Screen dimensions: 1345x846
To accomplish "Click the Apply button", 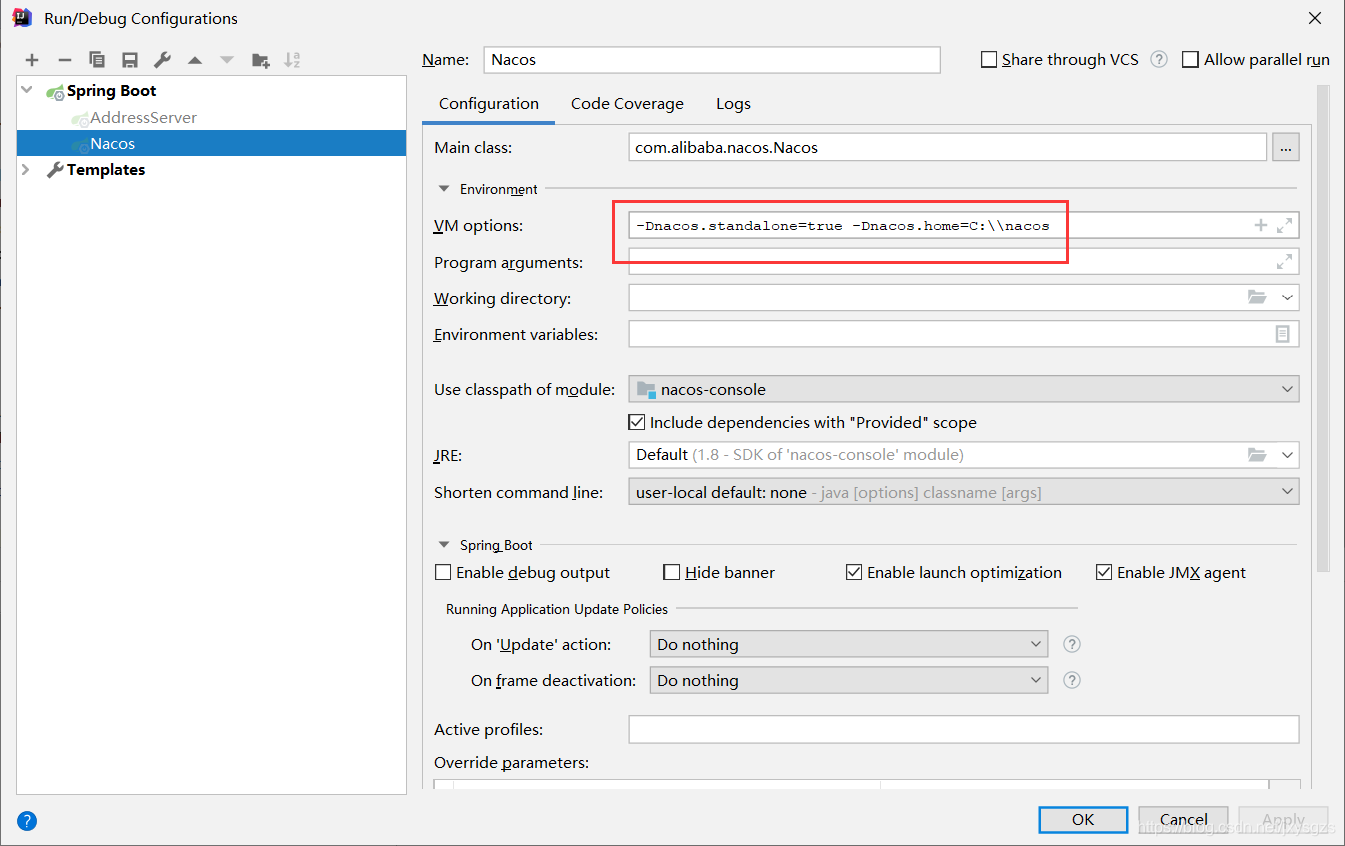I will point(1283,819).
